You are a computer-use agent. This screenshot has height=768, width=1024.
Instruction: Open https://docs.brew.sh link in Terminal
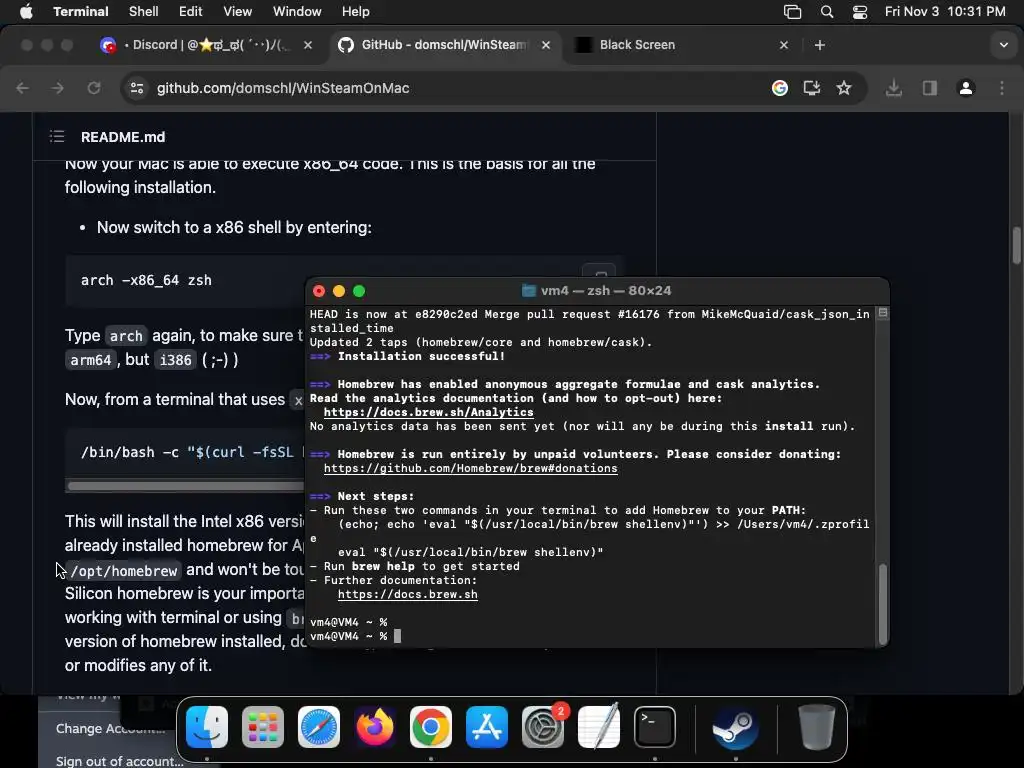point(408,595)
